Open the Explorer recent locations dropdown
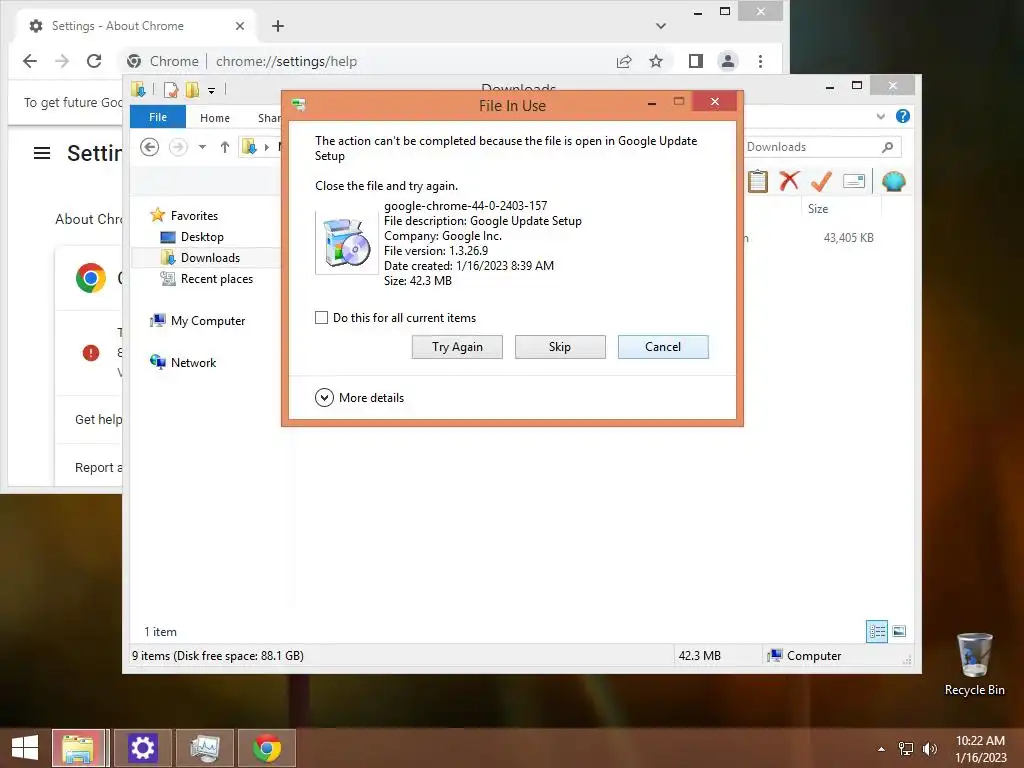The image size is (1024, 768). [x=202, y=147]
